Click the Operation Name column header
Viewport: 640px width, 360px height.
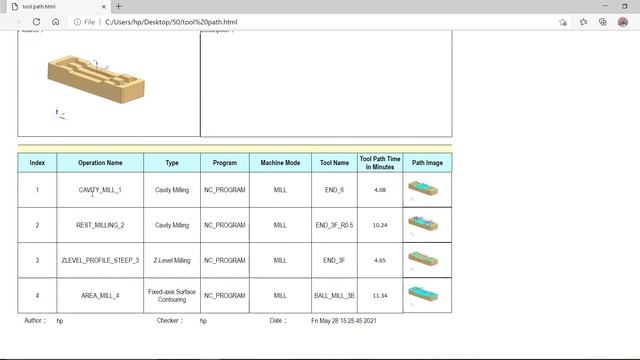point(100,162)
